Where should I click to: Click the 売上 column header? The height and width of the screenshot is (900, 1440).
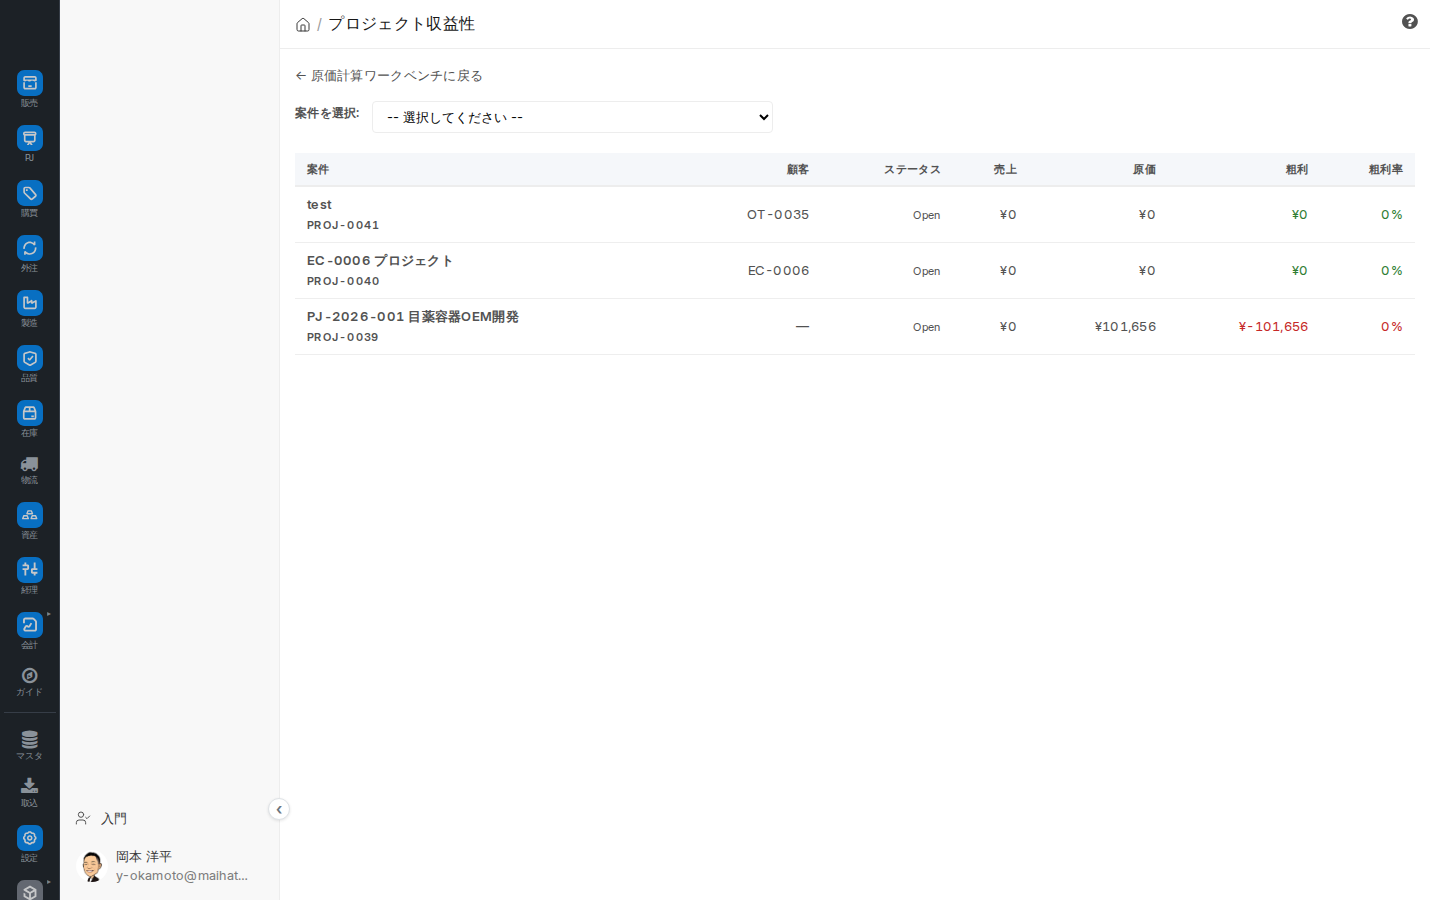point(1005,170)
